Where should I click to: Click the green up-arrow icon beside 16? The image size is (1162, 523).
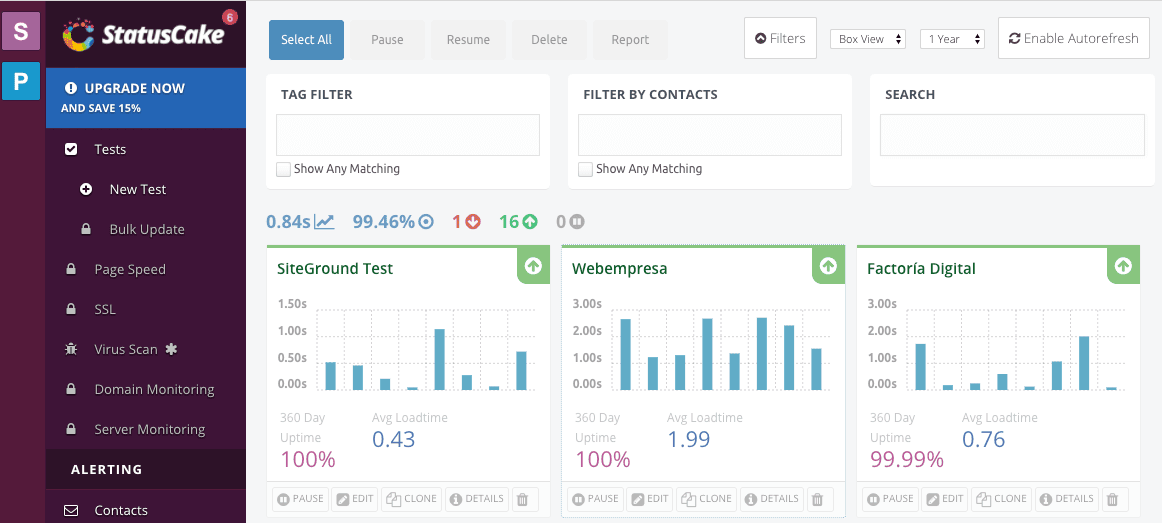click(x=529, y=221)
